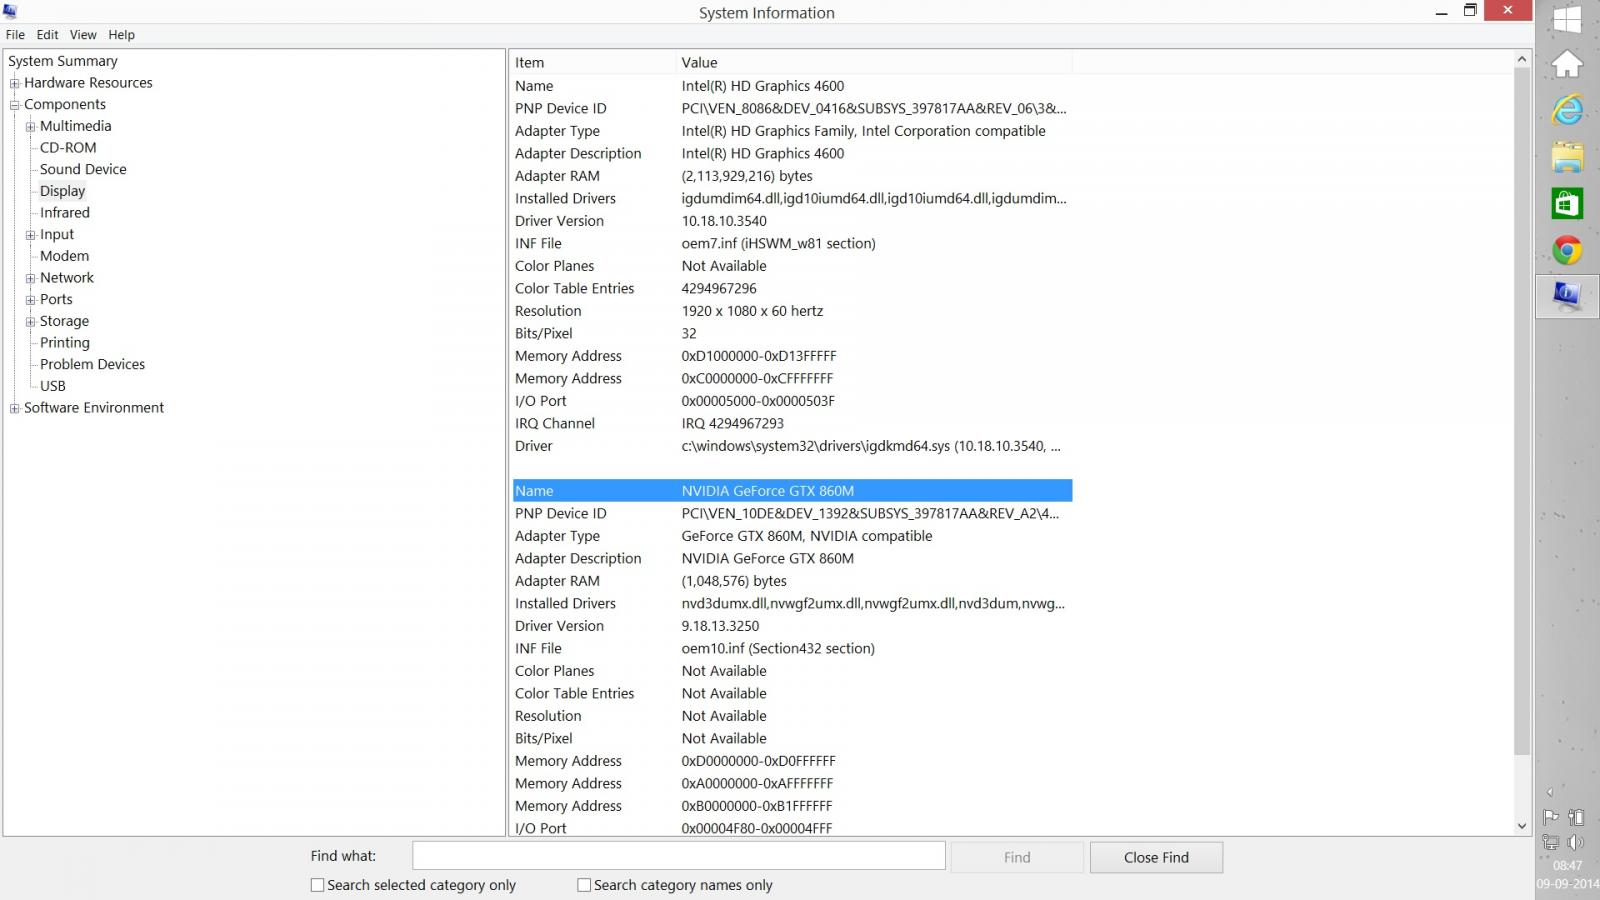
Task: Click the Windows Start button
Action: pos(1567,19)
